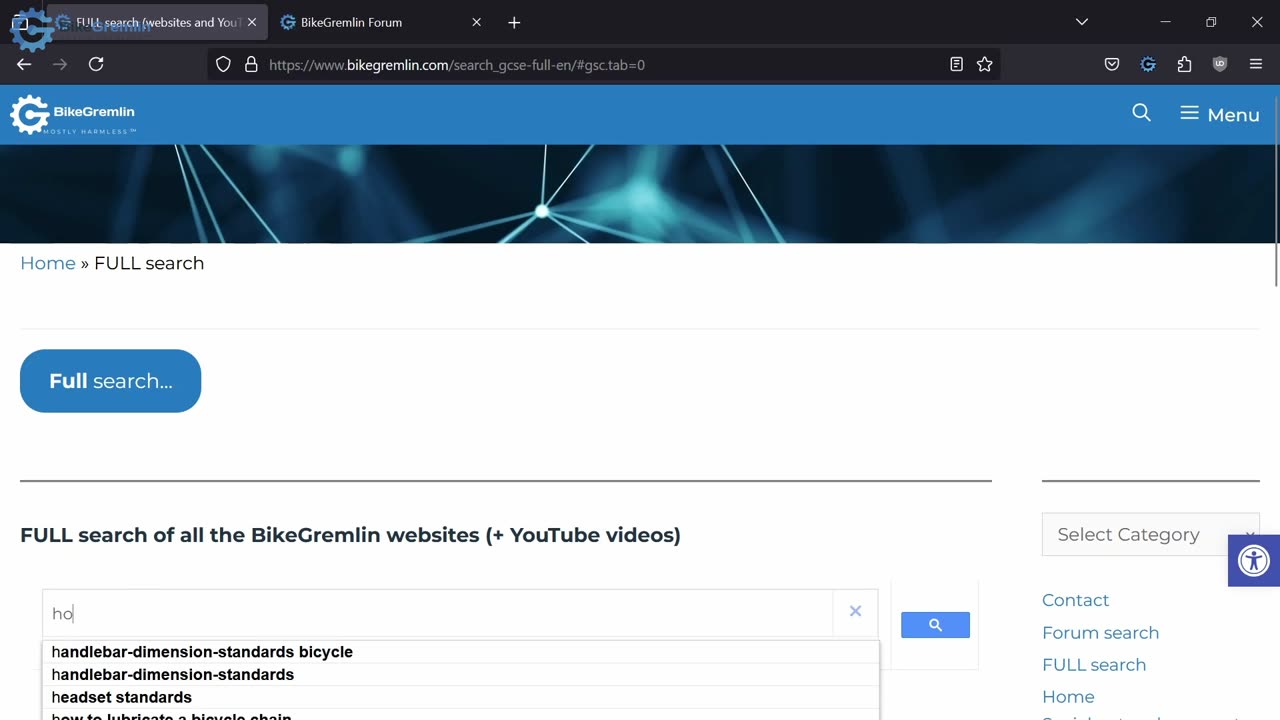Close the FULL search tab

tap(252, 22)
